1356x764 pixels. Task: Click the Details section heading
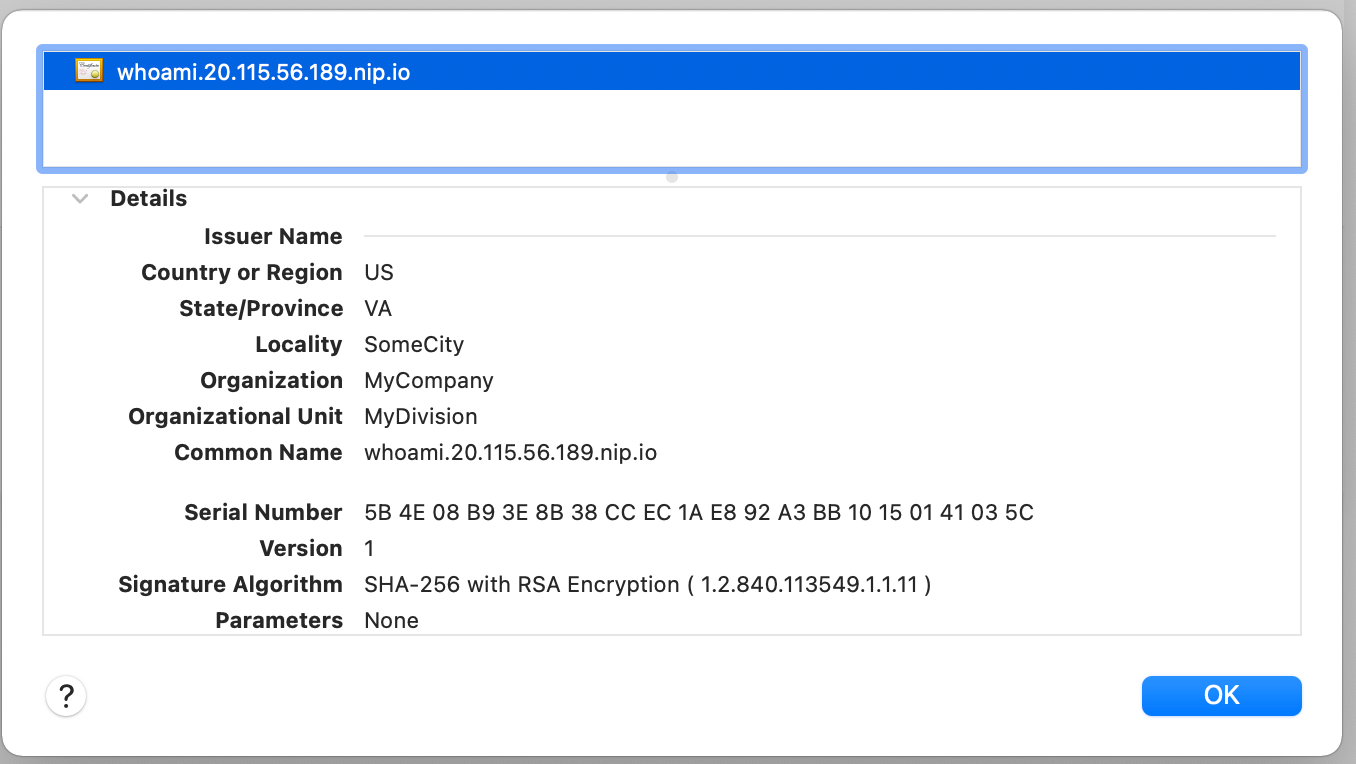click(149, 199)
